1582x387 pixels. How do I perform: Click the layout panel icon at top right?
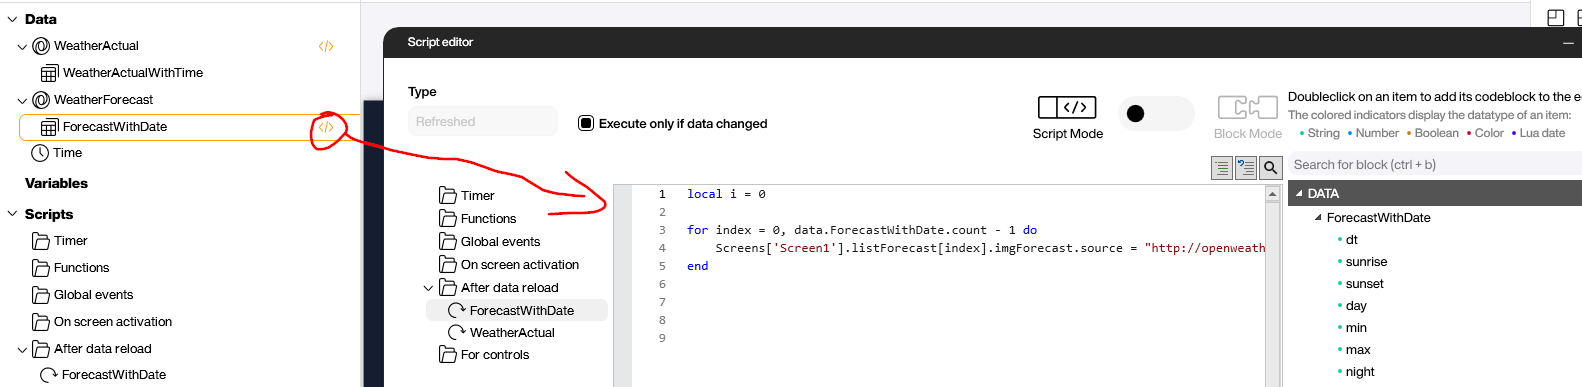click(x=1555, y=17)
